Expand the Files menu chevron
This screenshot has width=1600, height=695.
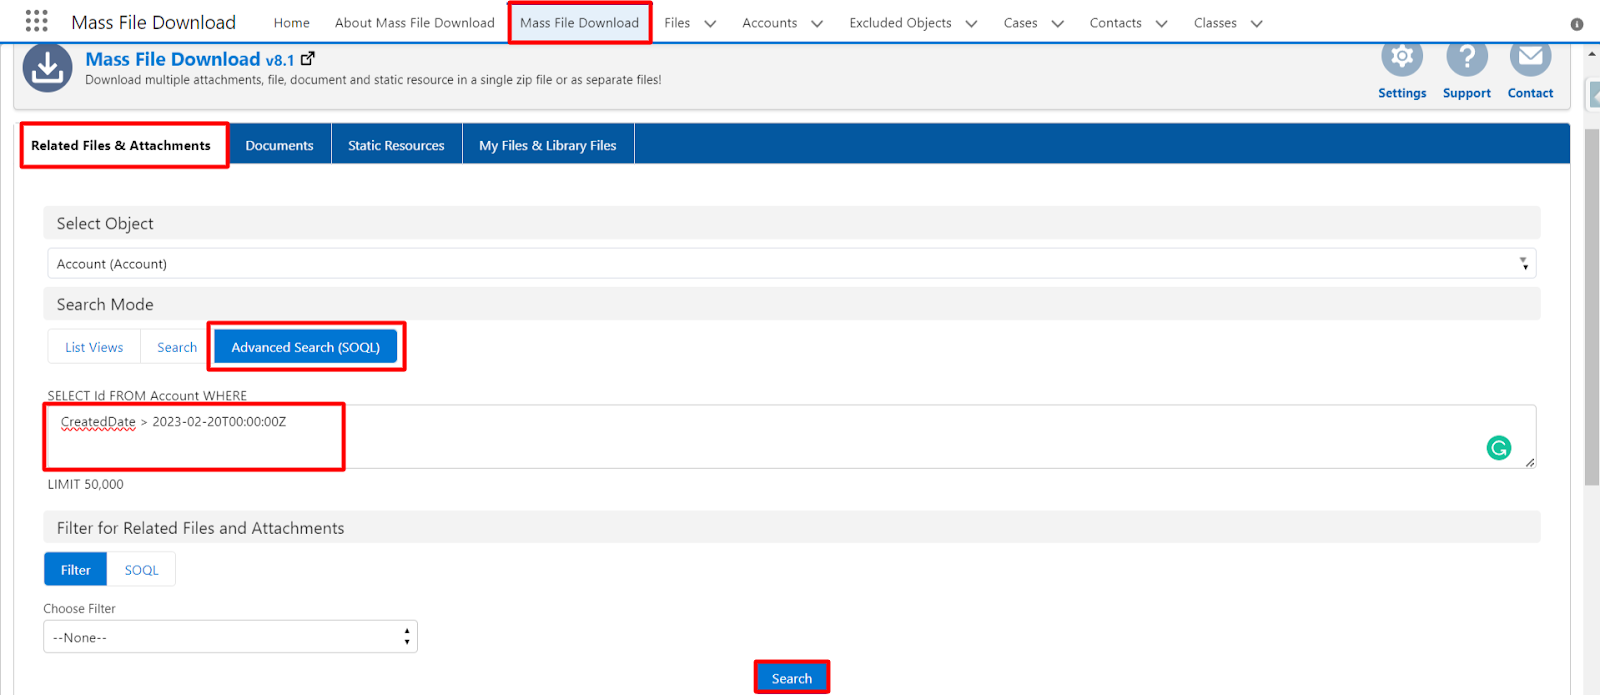pos(710,23)
